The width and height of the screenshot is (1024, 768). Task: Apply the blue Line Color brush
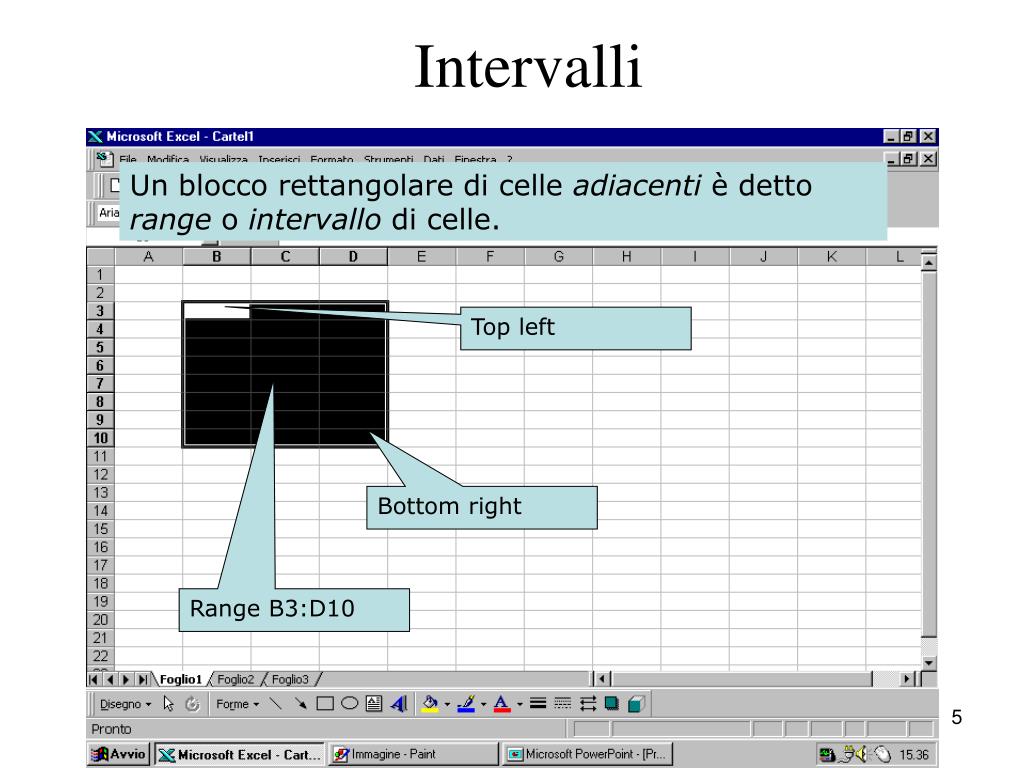pyautogui.click(x=466, y=703)
